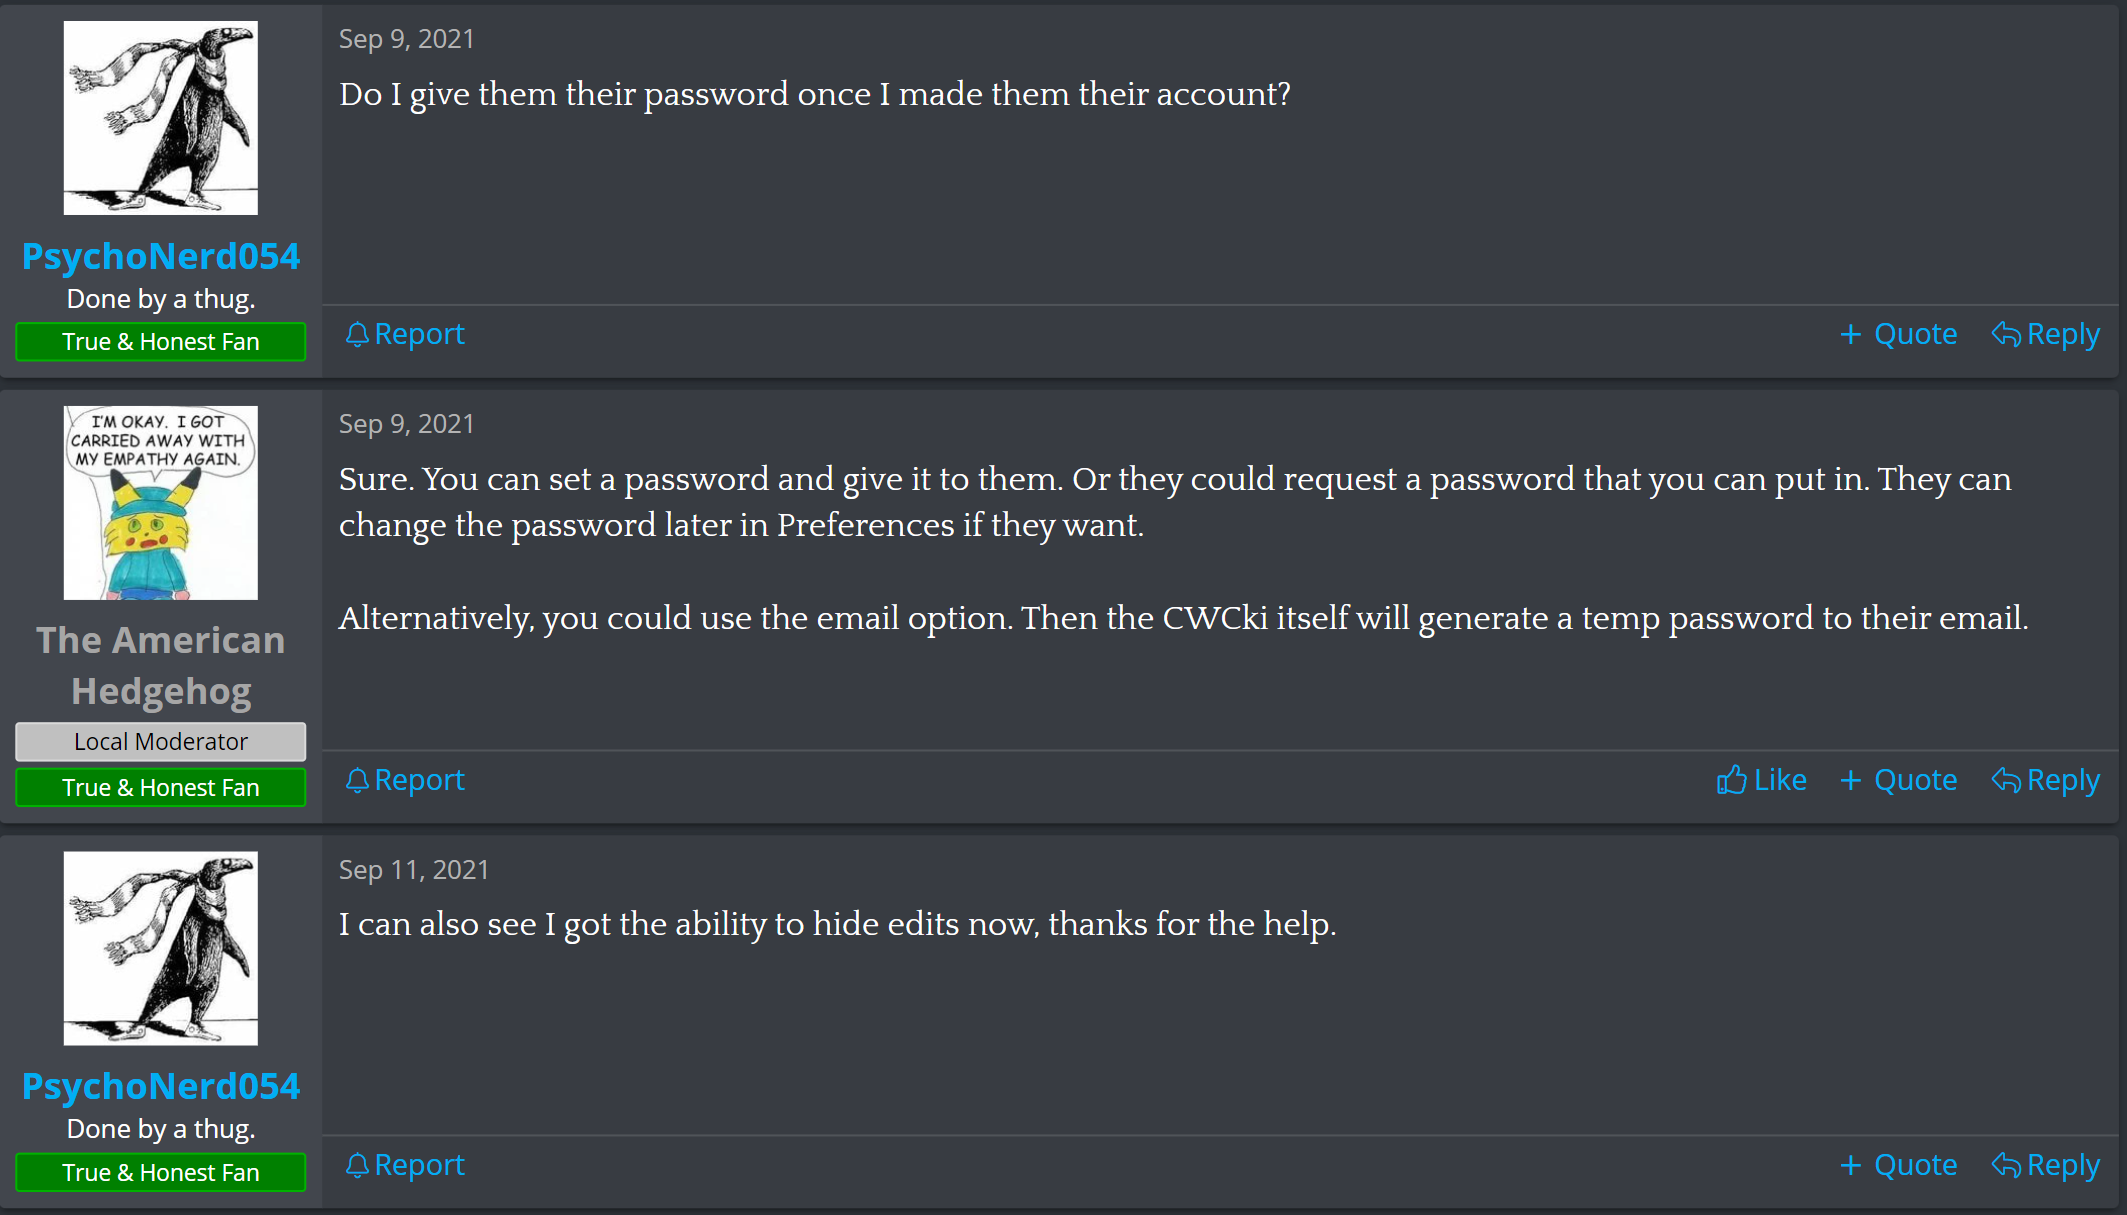The image size is (2127, 1215).
Task: Click the plus Quote icon on moderator's post
Action: click(x=1850, y=780)
